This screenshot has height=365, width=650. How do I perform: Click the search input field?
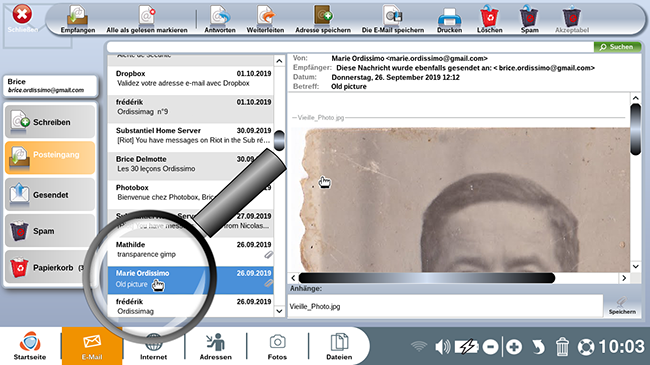[x=350, y=47]
